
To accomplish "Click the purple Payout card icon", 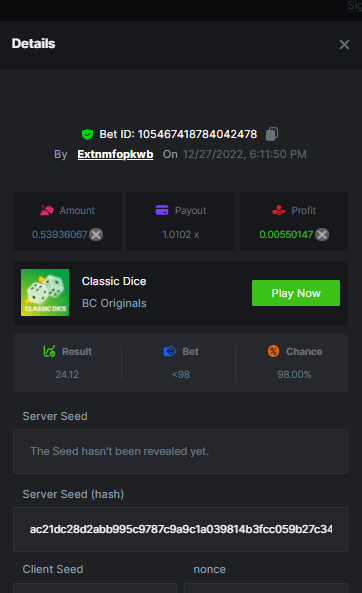I will pyautogui.click(x=162, y=210).
